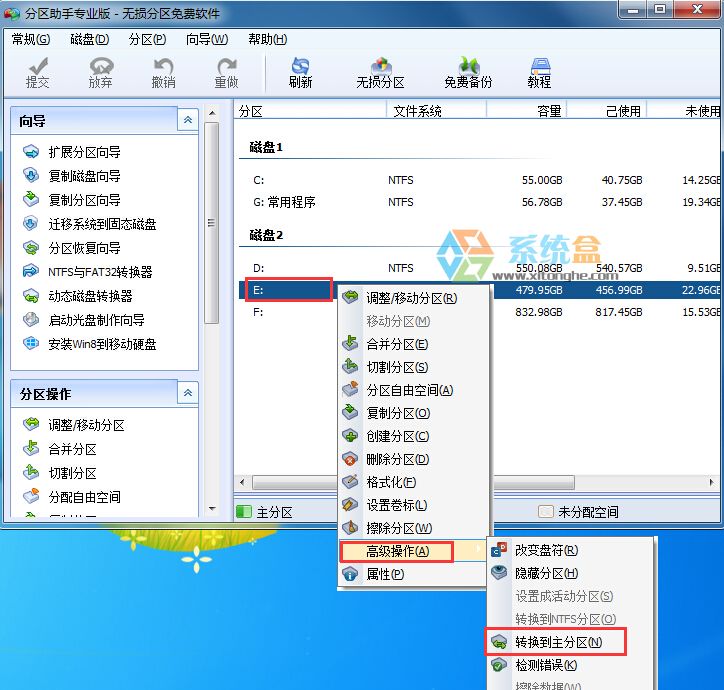
Task: Open the 教程 tutorial toolbar icon
Action: coord(539,73)
